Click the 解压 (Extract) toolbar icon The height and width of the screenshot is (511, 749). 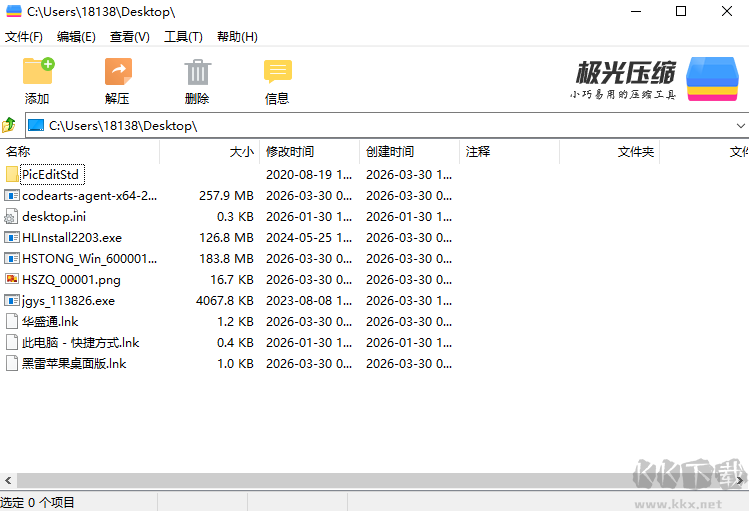pyautogui.click(x=118, y=71)
